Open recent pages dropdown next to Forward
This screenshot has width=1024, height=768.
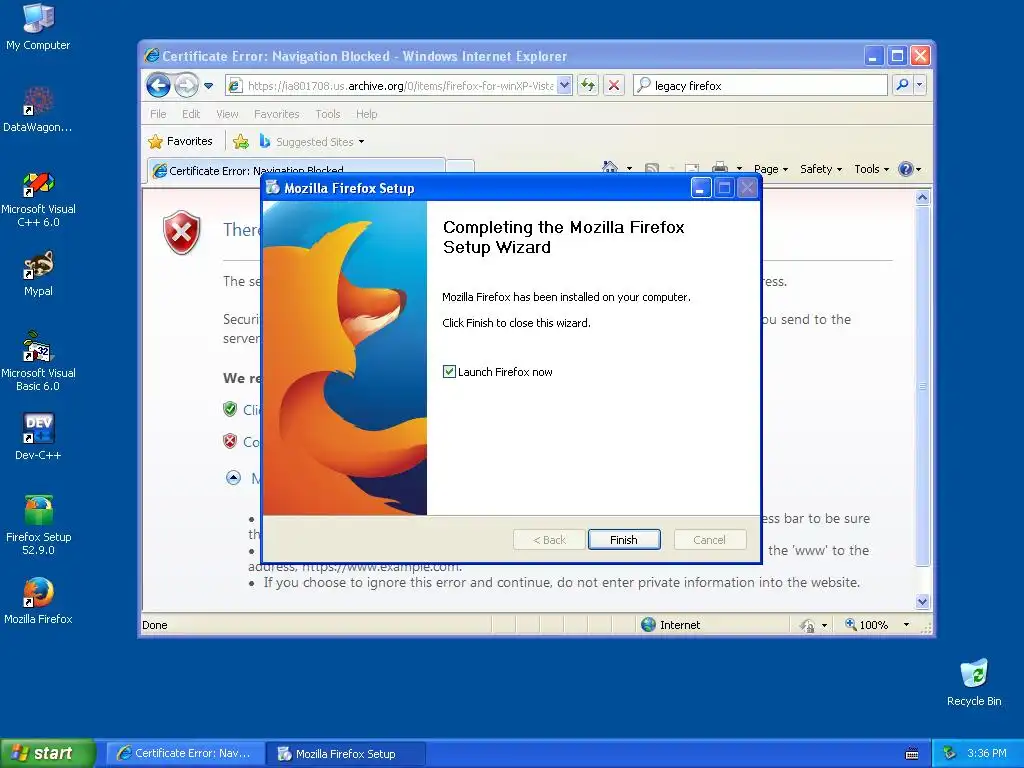(208, 86)
